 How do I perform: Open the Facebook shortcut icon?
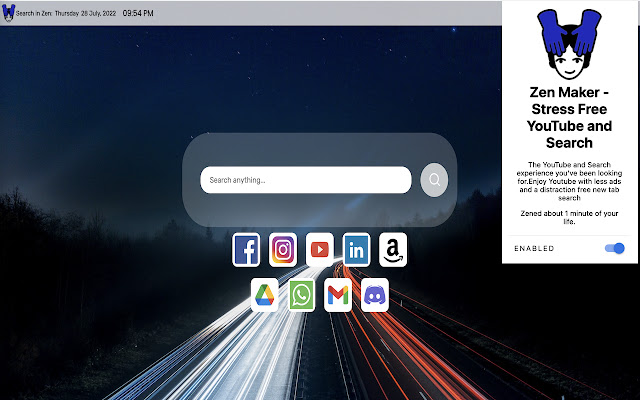pos(246,249)
